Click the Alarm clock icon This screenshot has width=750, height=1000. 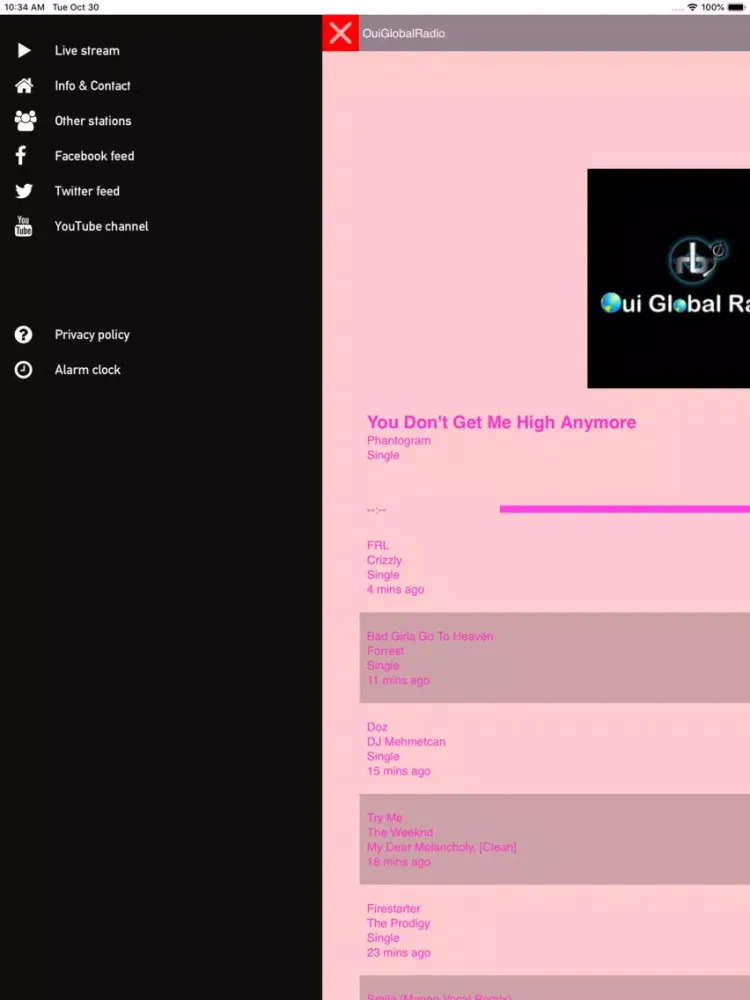(24, 370)
